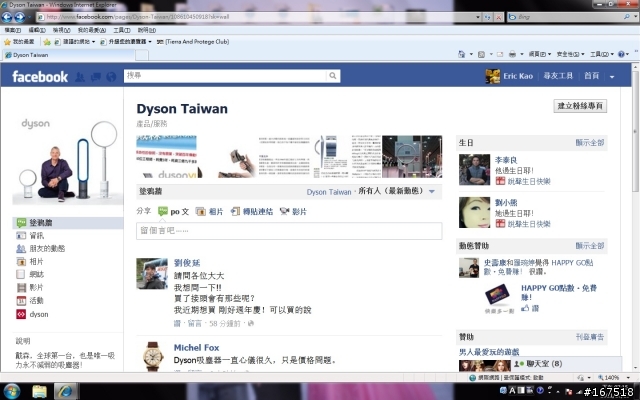Viewport: 640px width, 400px height.
Task: Click the 讚 thumbs-up under HAPPY GO ad
Action: coord(530,308)
